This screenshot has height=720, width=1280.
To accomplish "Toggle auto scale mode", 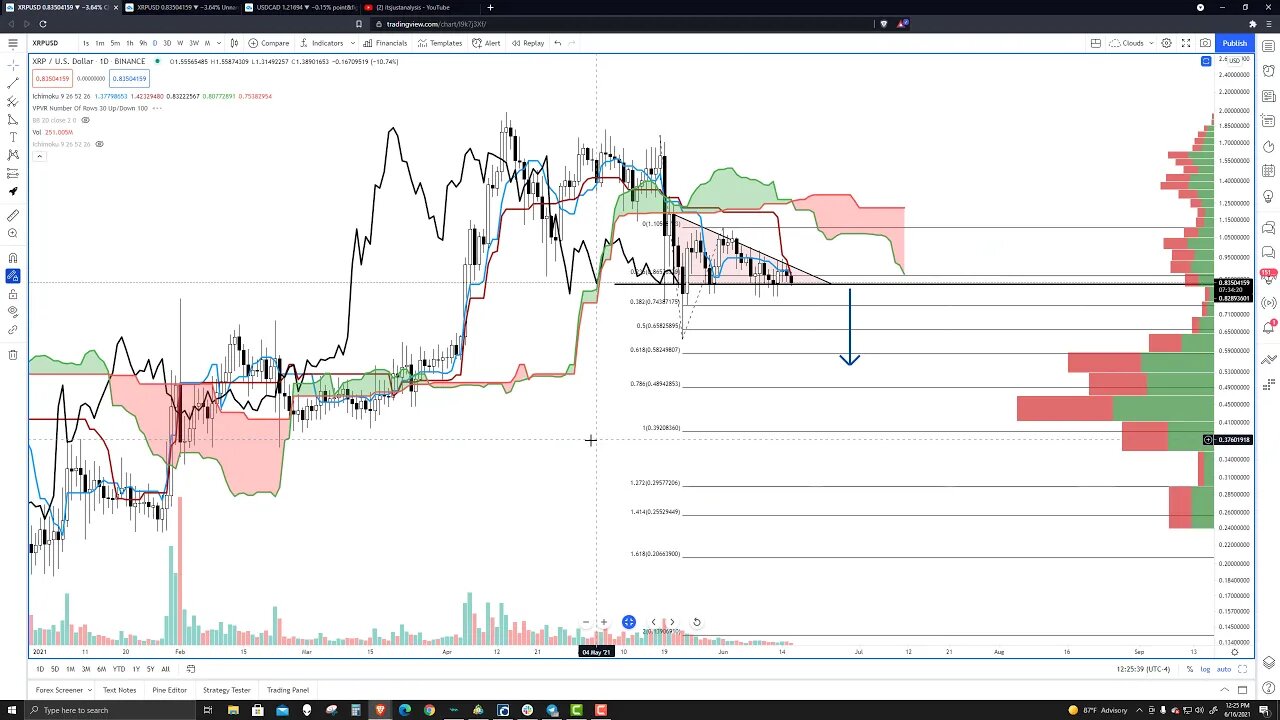I will (1224, 669).
